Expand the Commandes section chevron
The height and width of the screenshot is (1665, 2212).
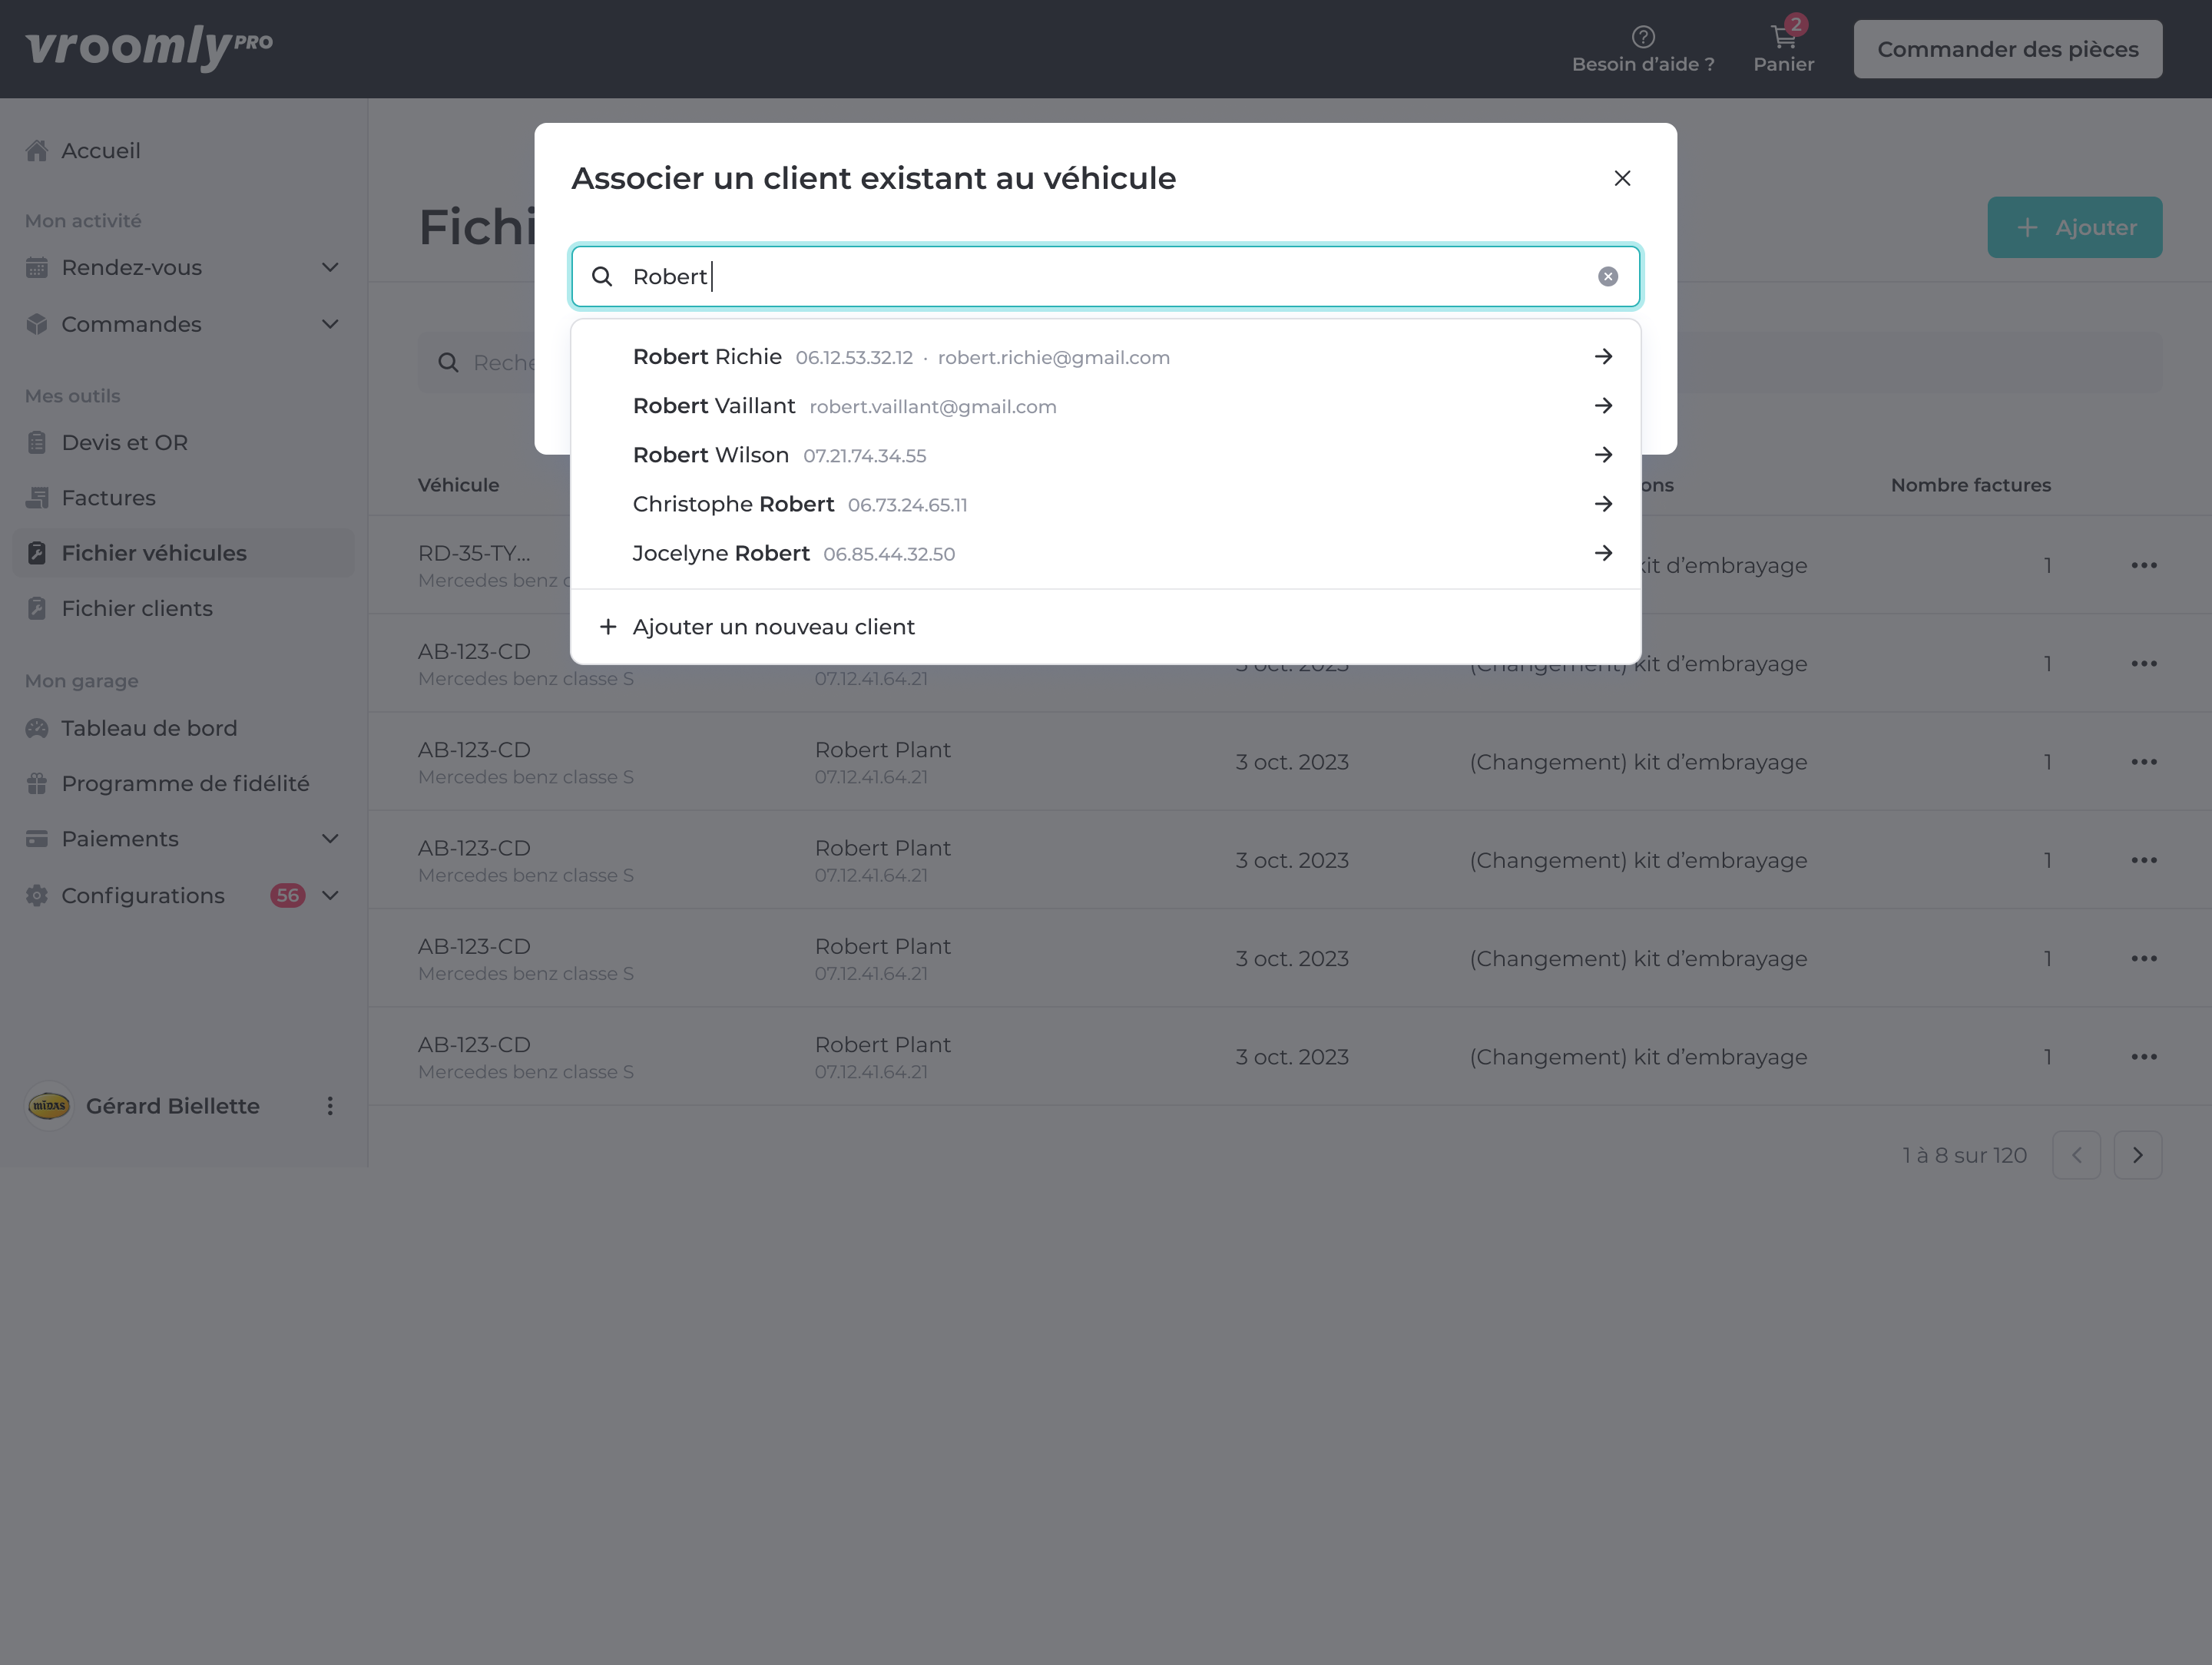(x=330, y=324)
